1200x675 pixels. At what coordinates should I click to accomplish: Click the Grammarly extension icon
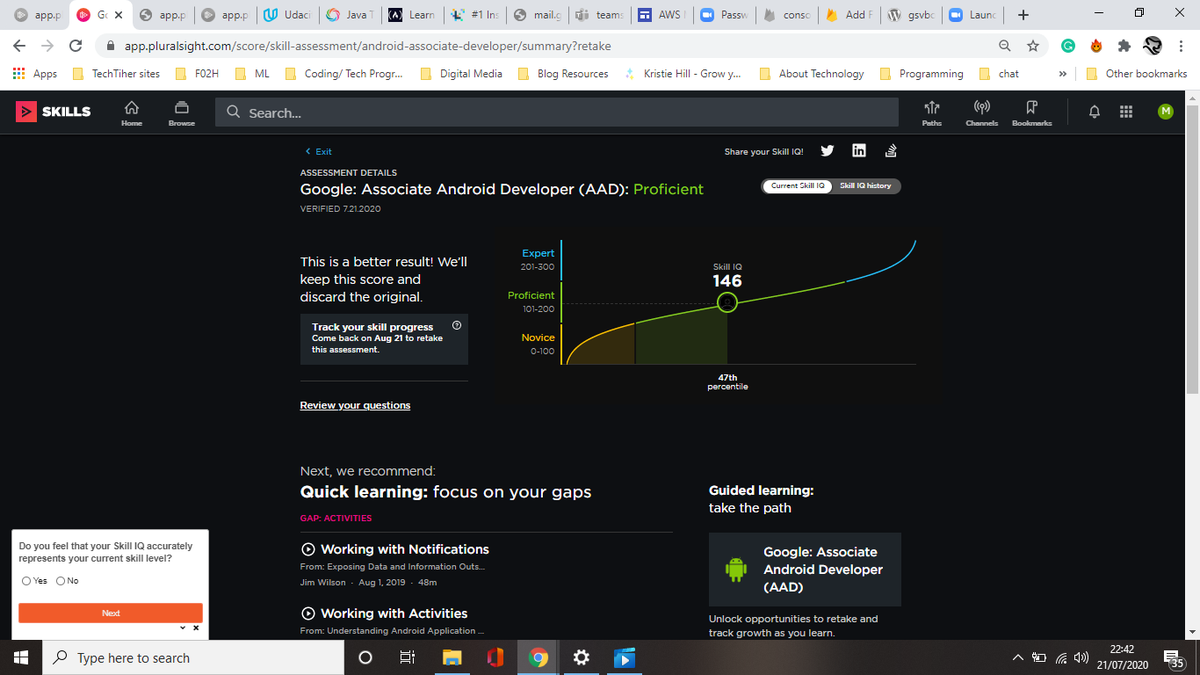(1068, 46)
